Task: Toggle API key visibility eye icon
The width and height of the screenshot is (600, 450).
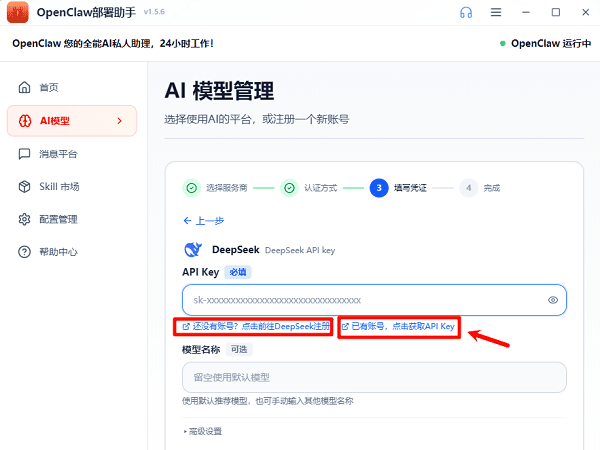Action: click(x=553, y=300)
